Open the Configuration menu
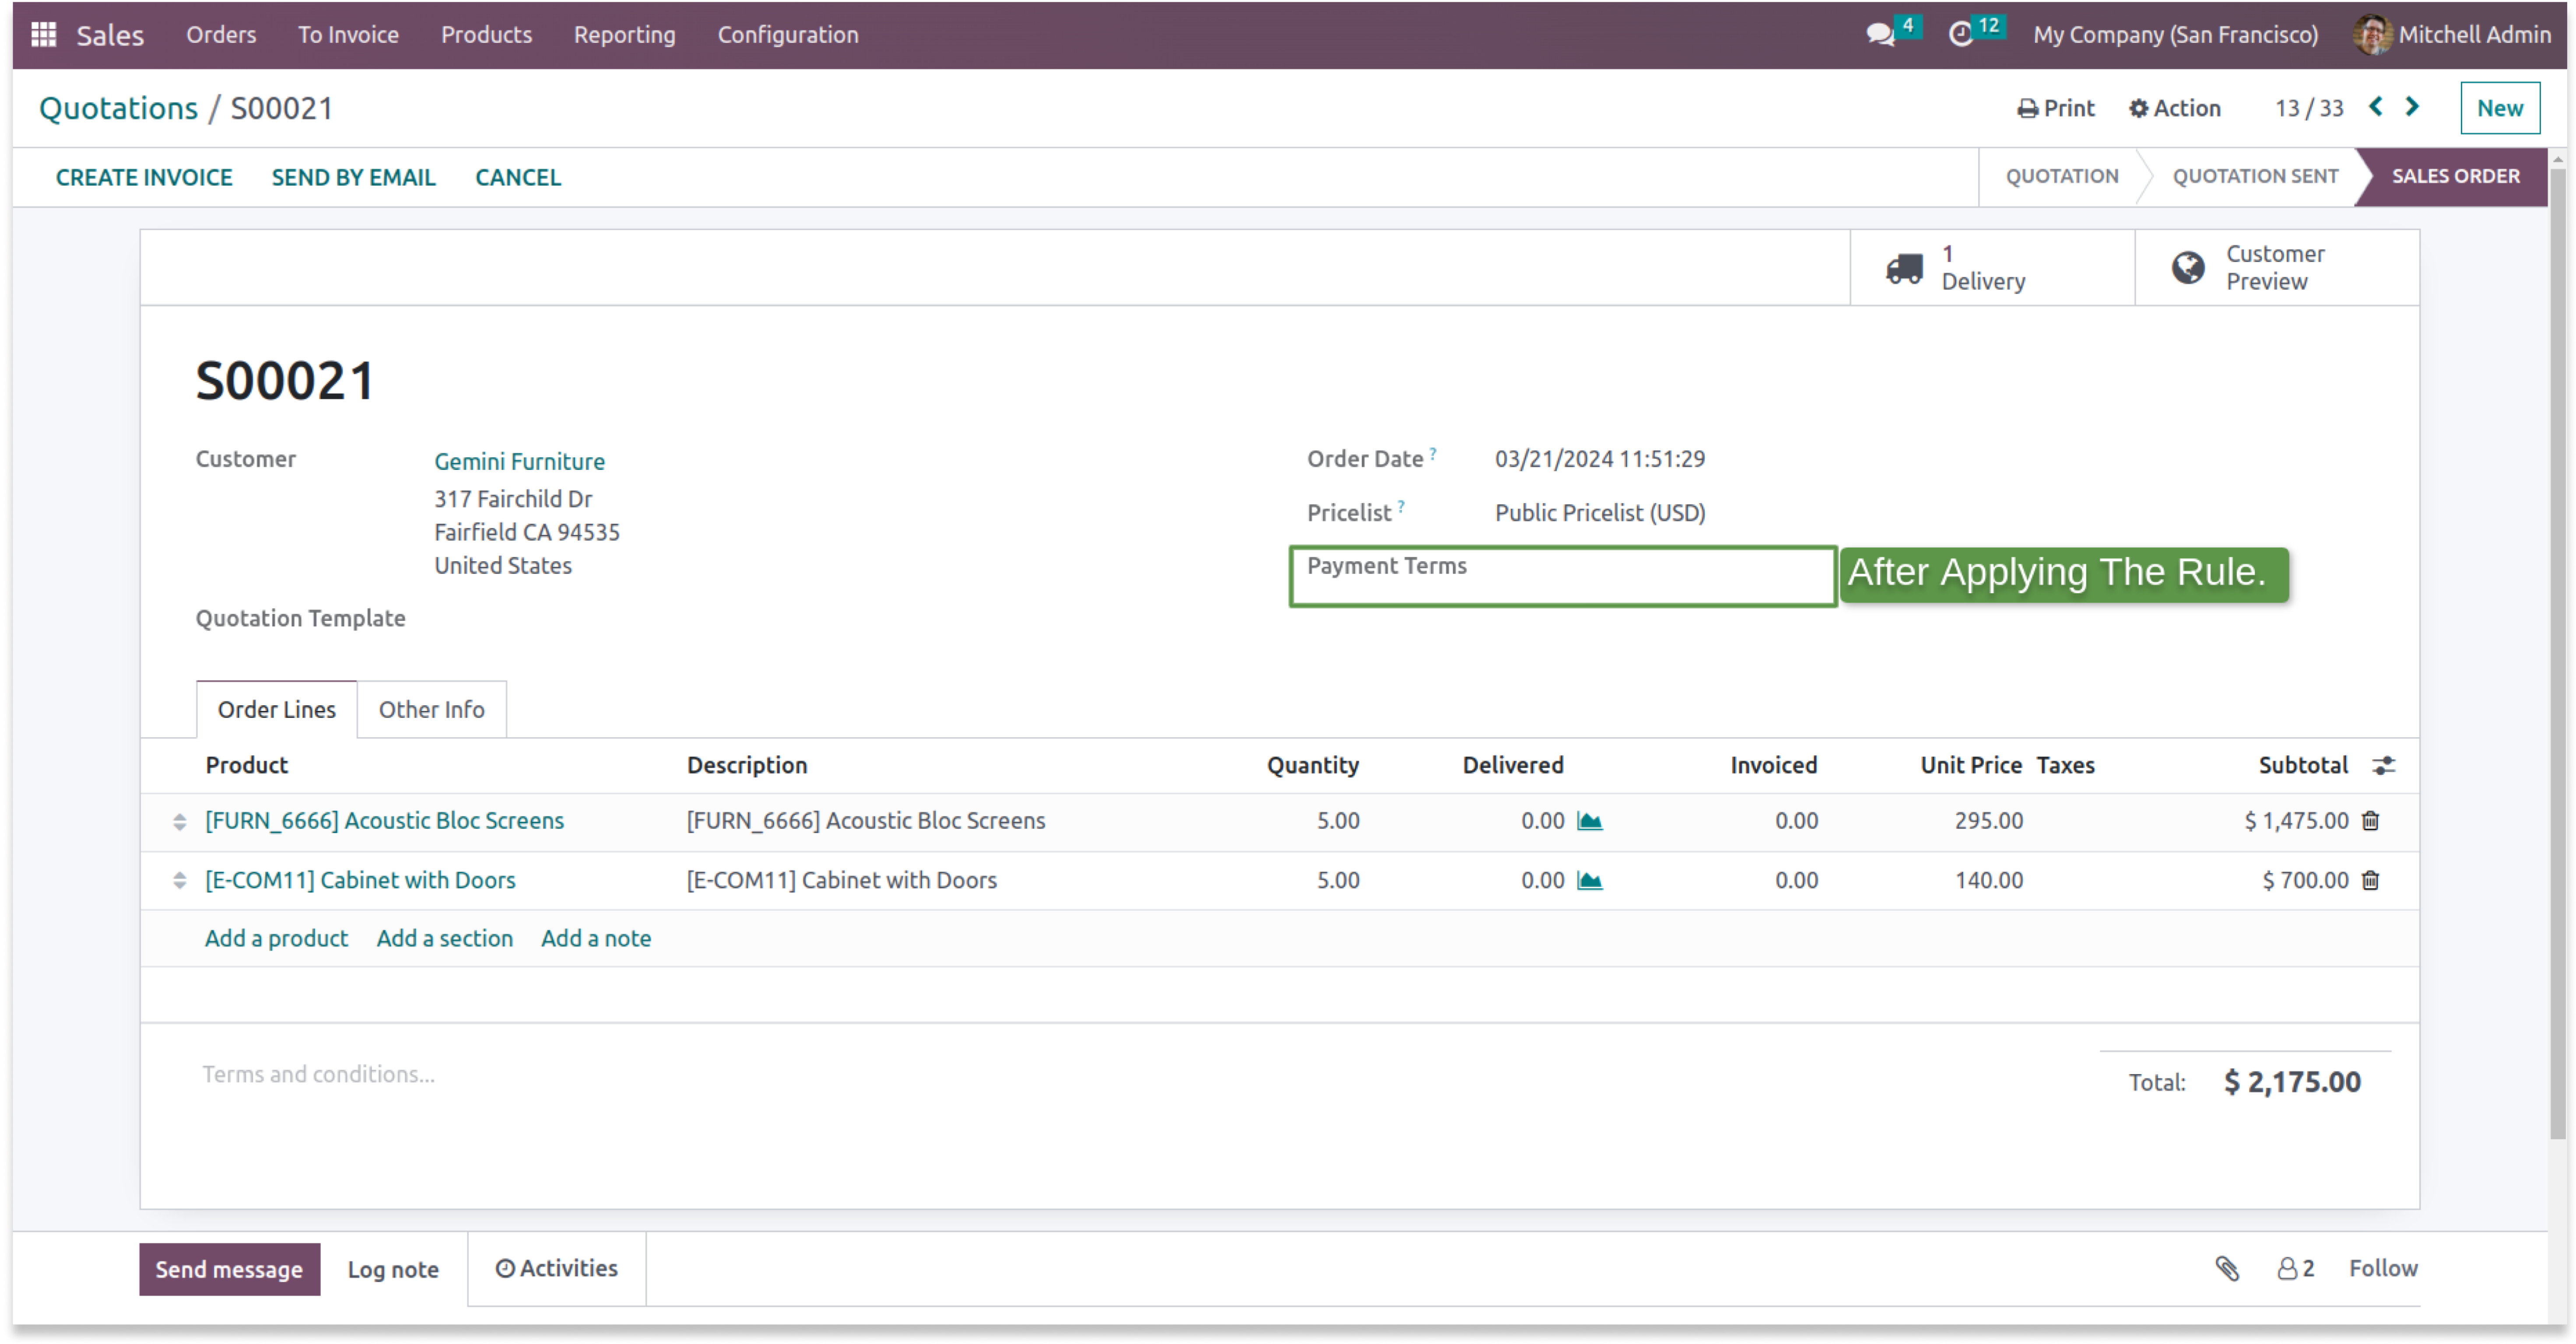 (788, 35)
